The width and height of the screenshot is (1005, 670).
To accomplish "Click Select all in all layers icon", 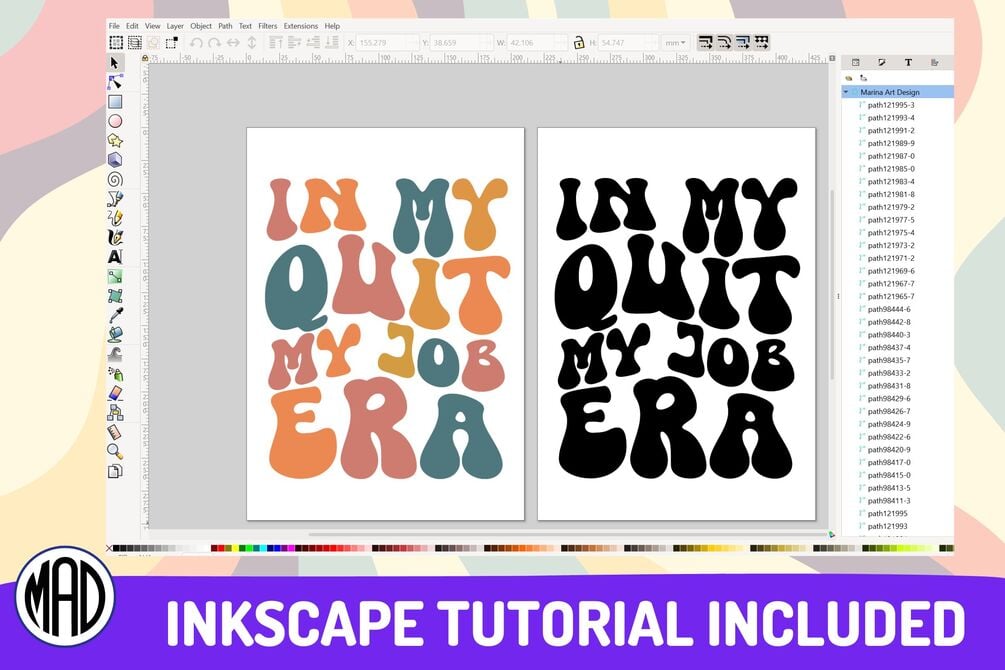I will (x=135, y=42).
